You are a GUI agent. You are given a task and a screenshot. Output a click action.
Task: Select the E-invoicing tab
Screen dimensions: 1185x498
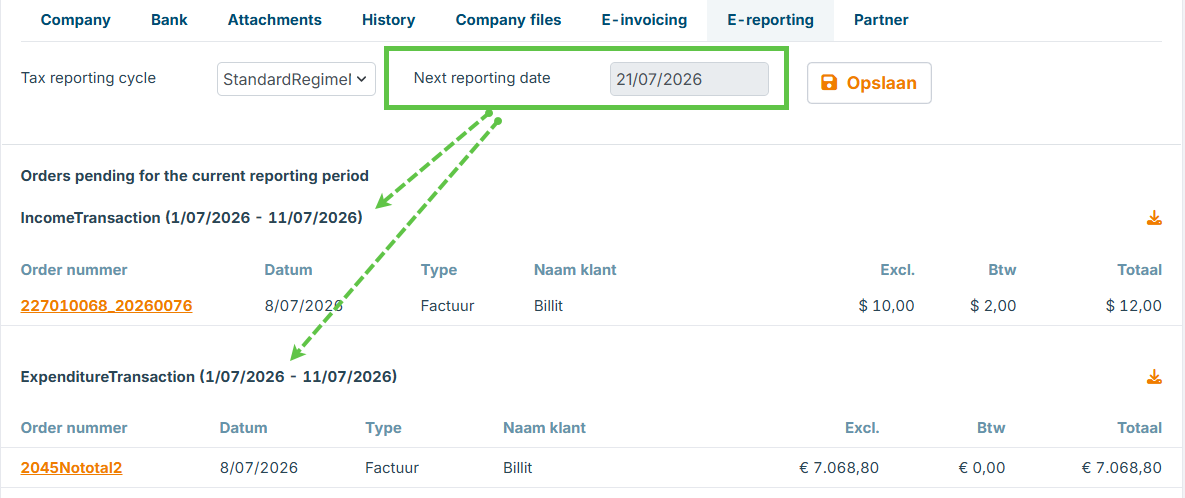[x=645, y=20]
